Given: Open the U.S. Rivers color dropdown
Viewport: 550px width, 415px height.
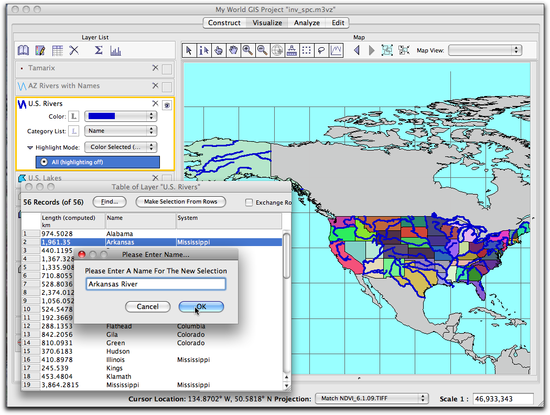Looking at the screenshot, I should [x=121, y=116].
